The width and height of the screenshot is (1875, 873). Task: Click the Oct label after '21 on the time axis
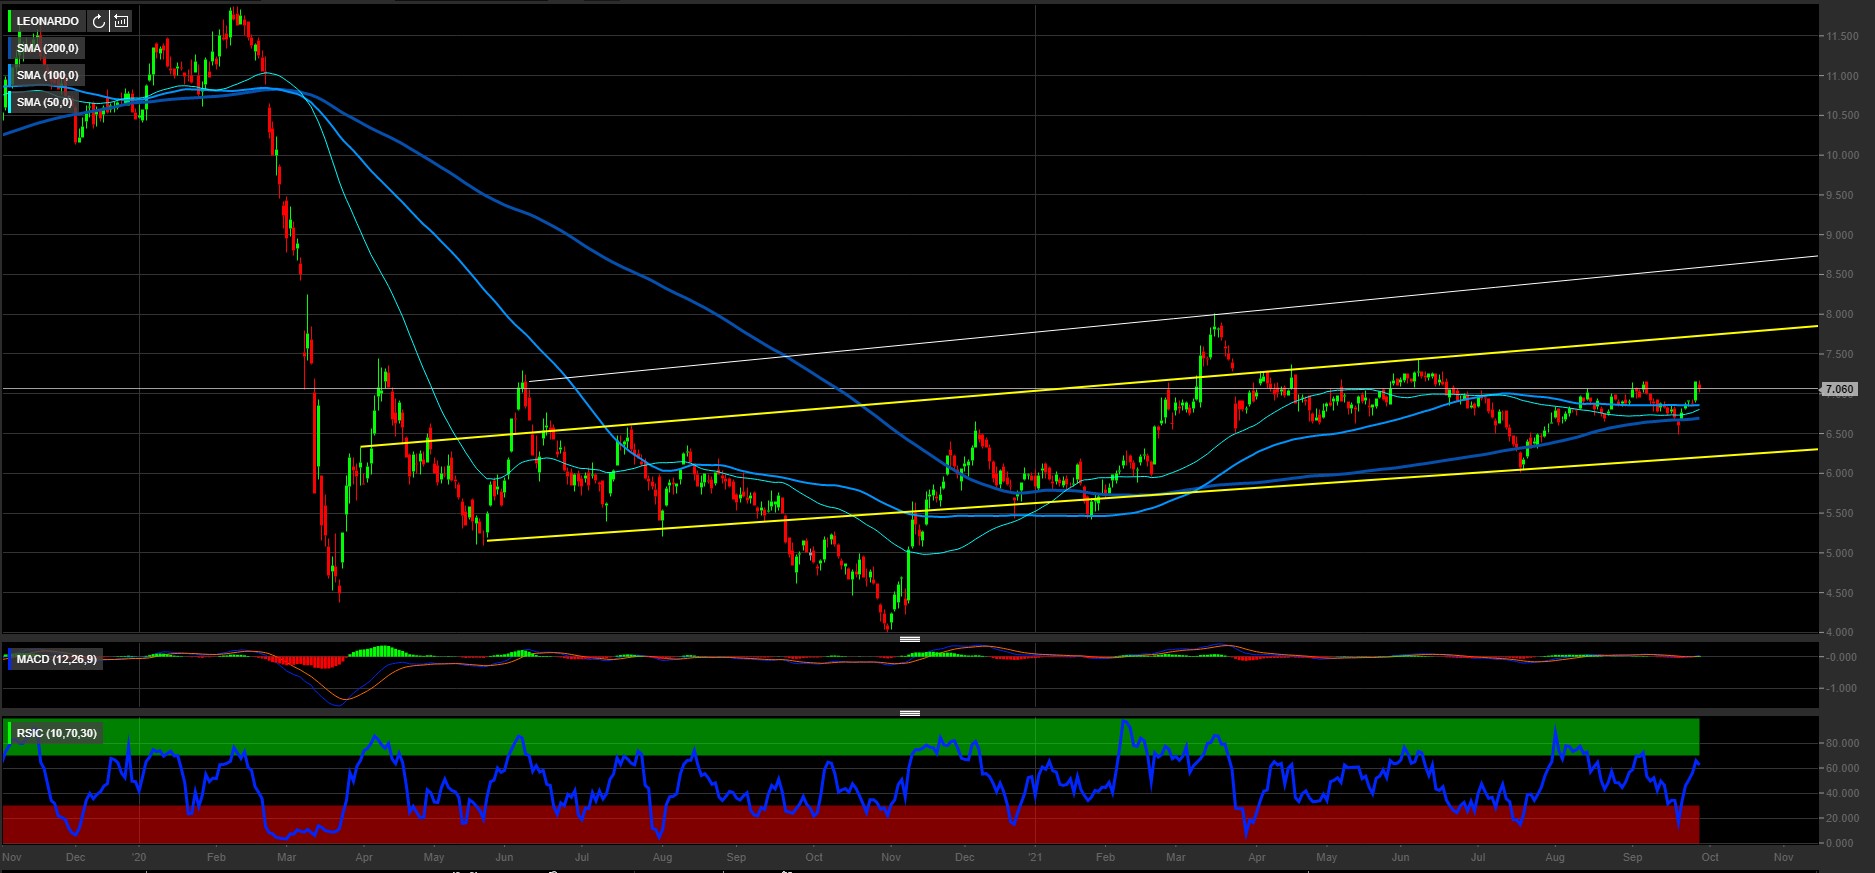tap(1710, 857)
